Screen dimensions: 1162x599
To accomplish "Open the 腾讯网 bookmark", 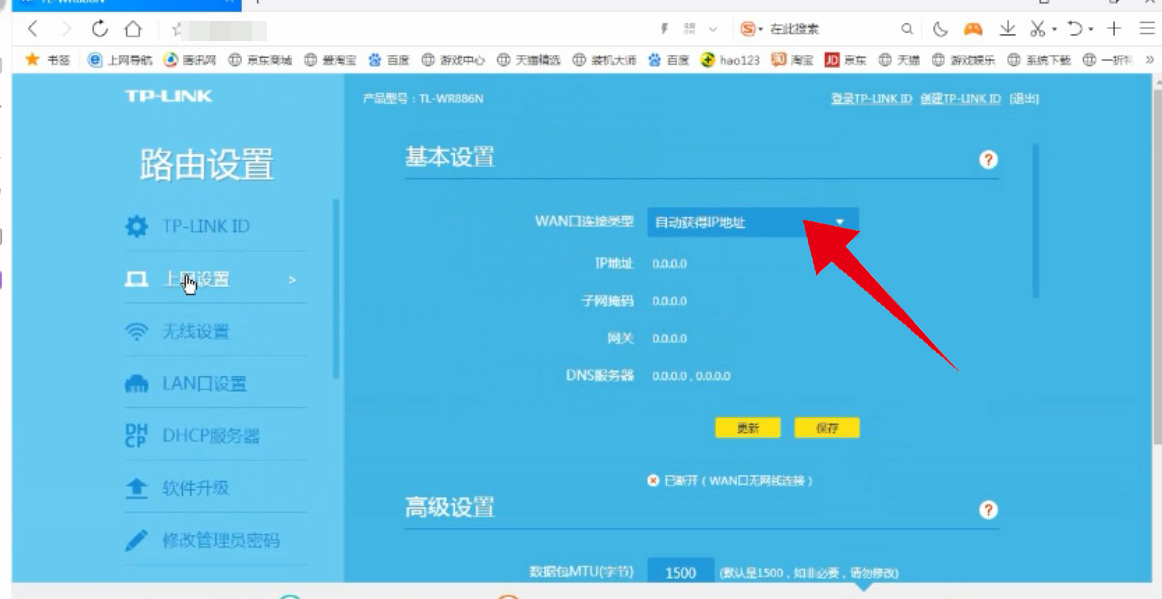I will tap(190, 60).
